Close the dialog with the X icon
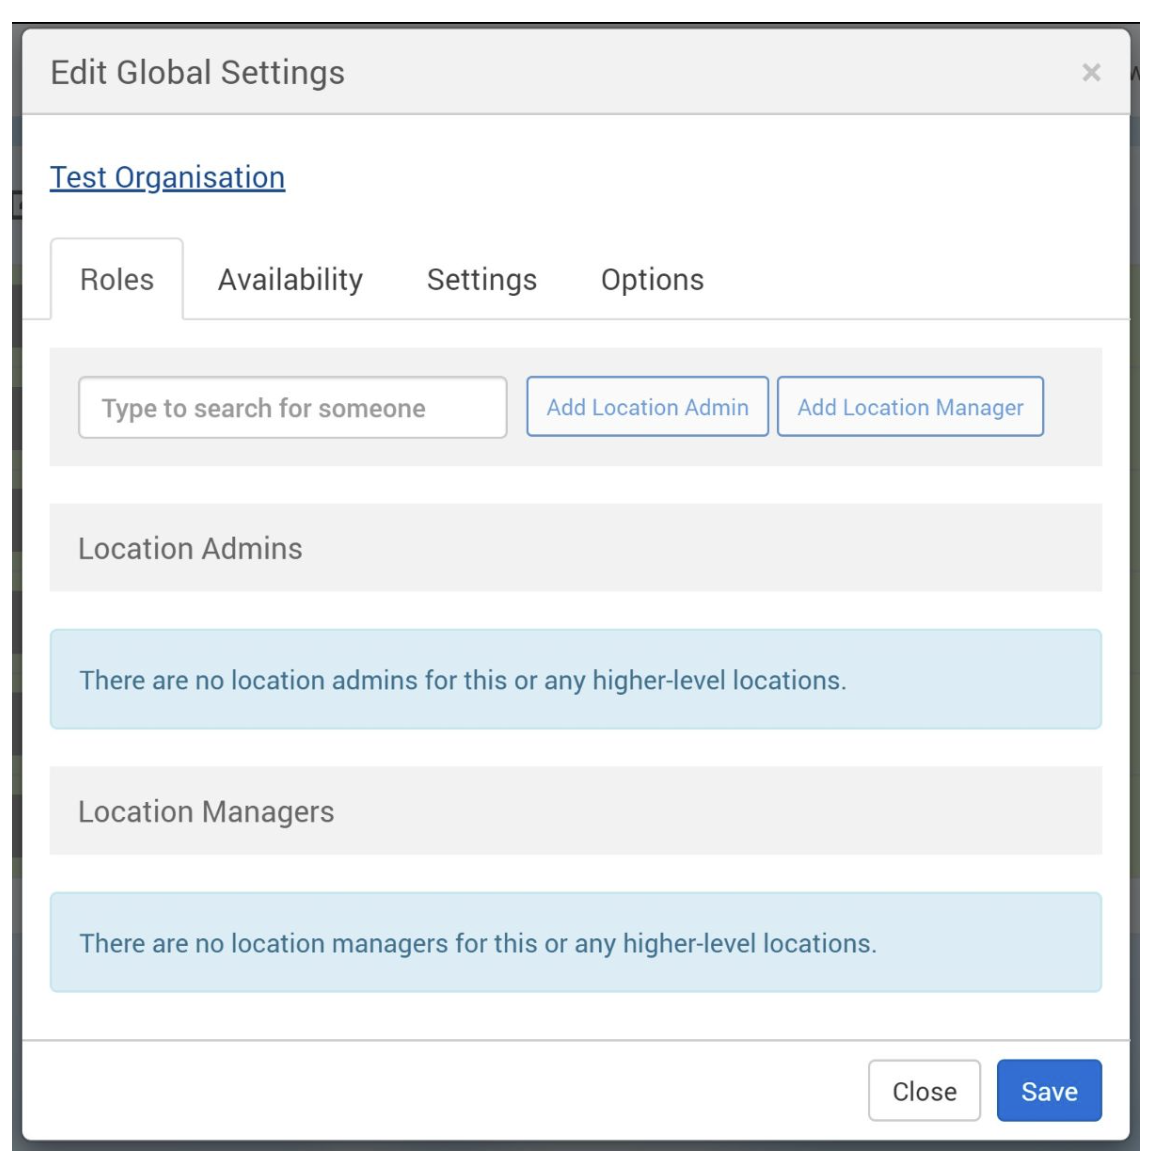Viewport: 1160px width, 1165px height. pos(1091,72)
